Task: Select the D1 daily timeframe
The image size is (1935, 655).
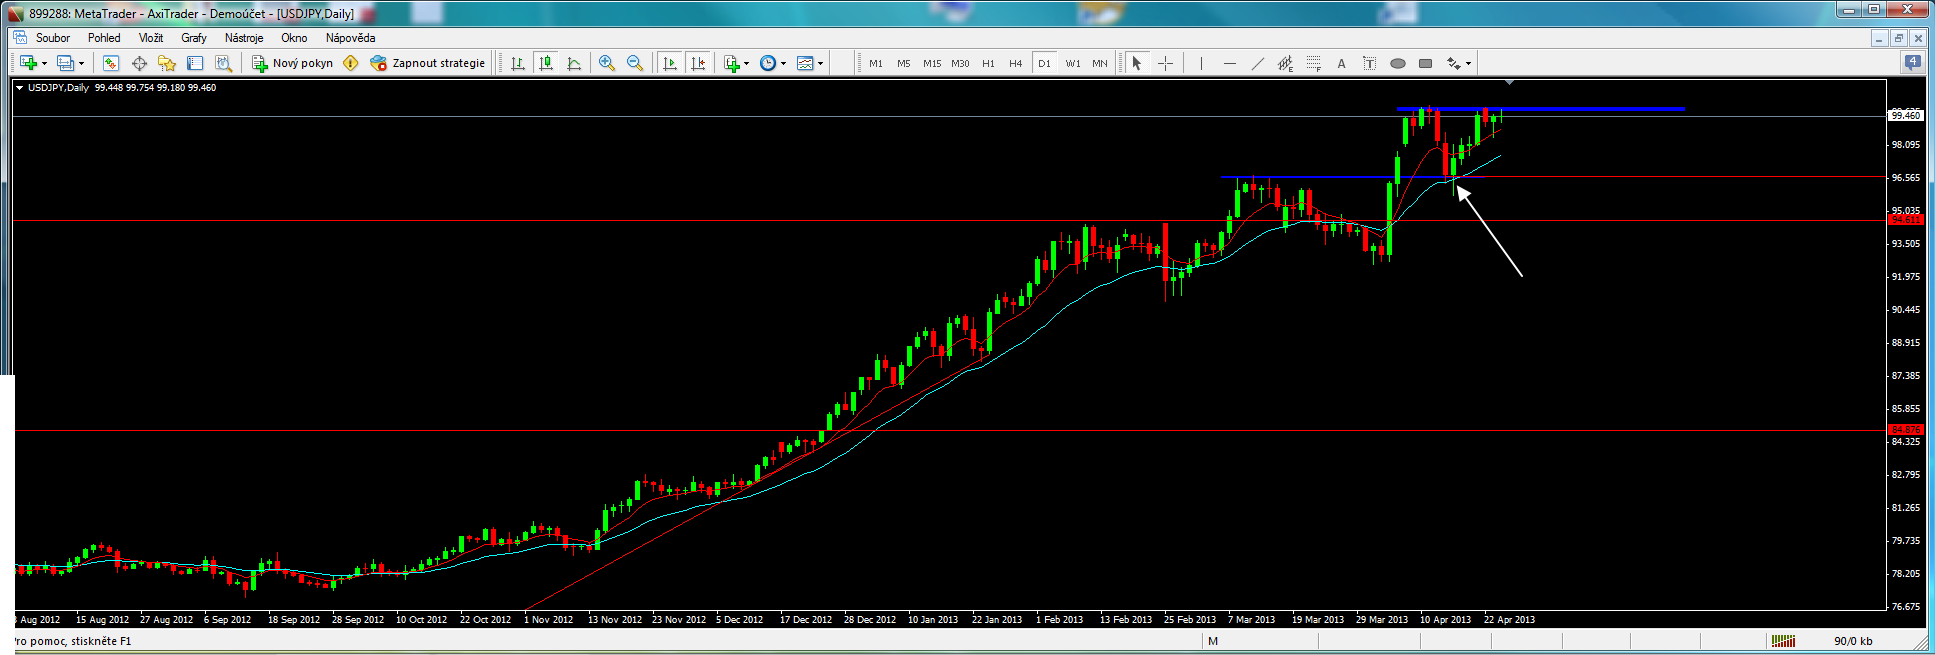Action: (x=1044, y=63)
